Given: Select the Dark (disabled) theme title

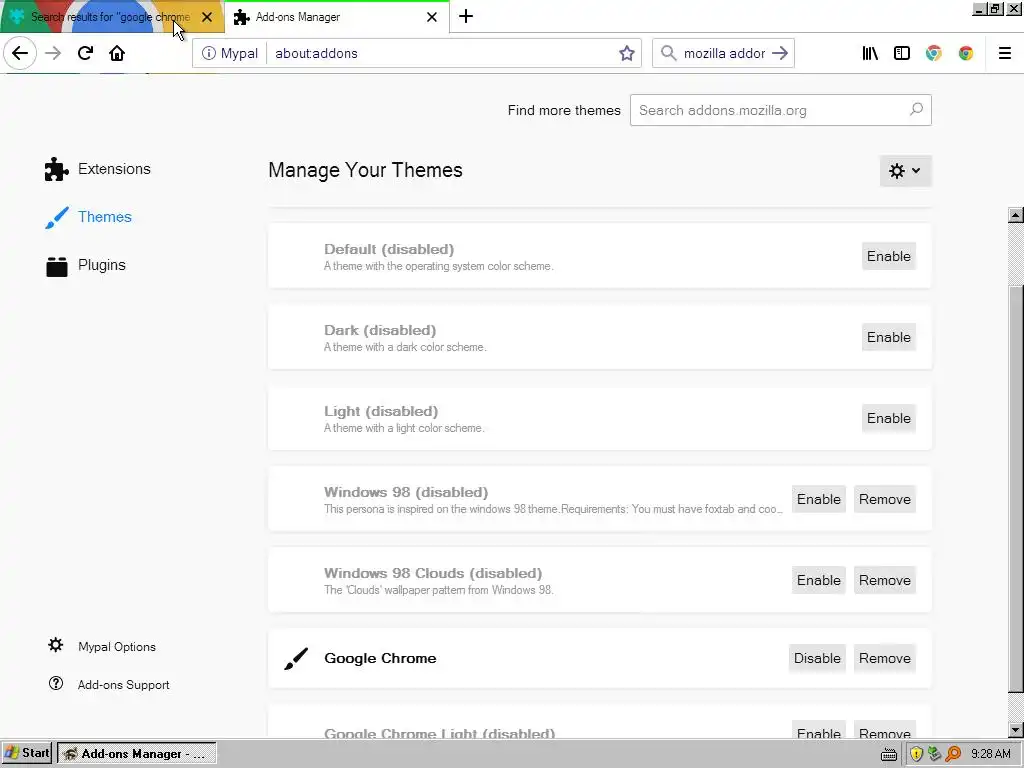Looking at the screenshot, I should click(x=380, y=330).
